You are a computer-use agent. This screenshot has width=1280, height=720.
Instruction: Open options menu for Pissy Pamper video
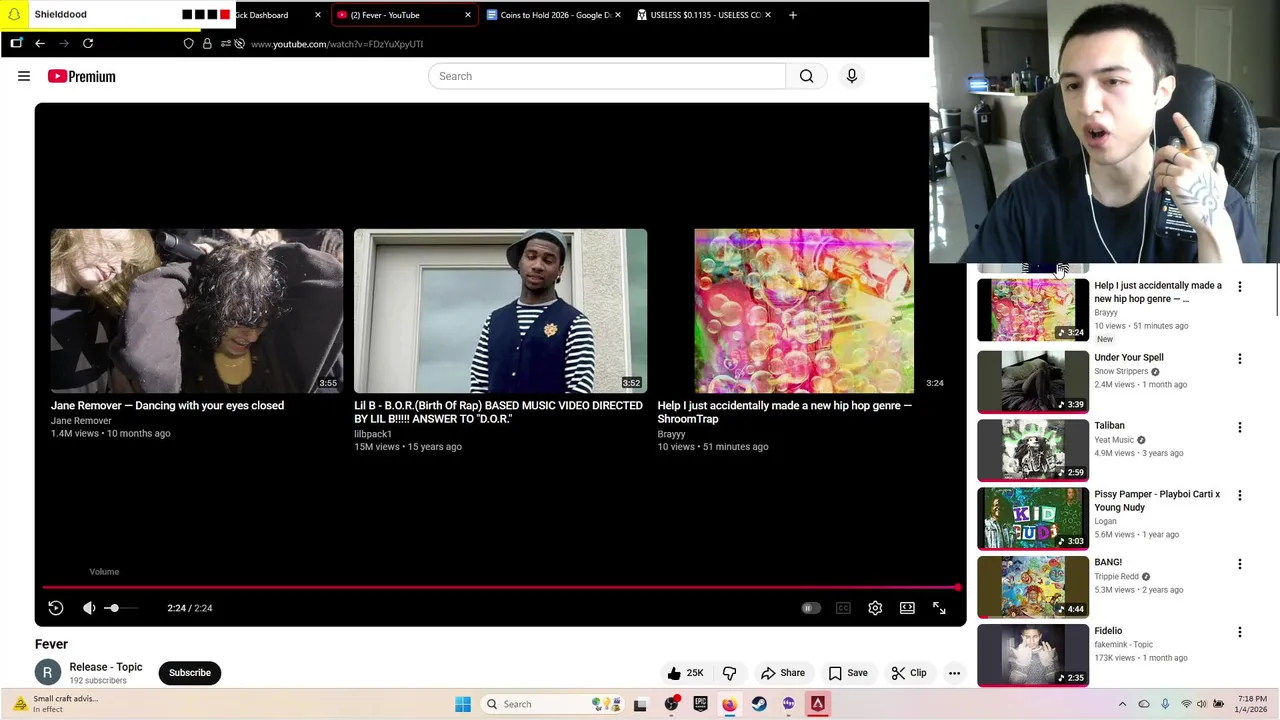[x=1240, y=496]
